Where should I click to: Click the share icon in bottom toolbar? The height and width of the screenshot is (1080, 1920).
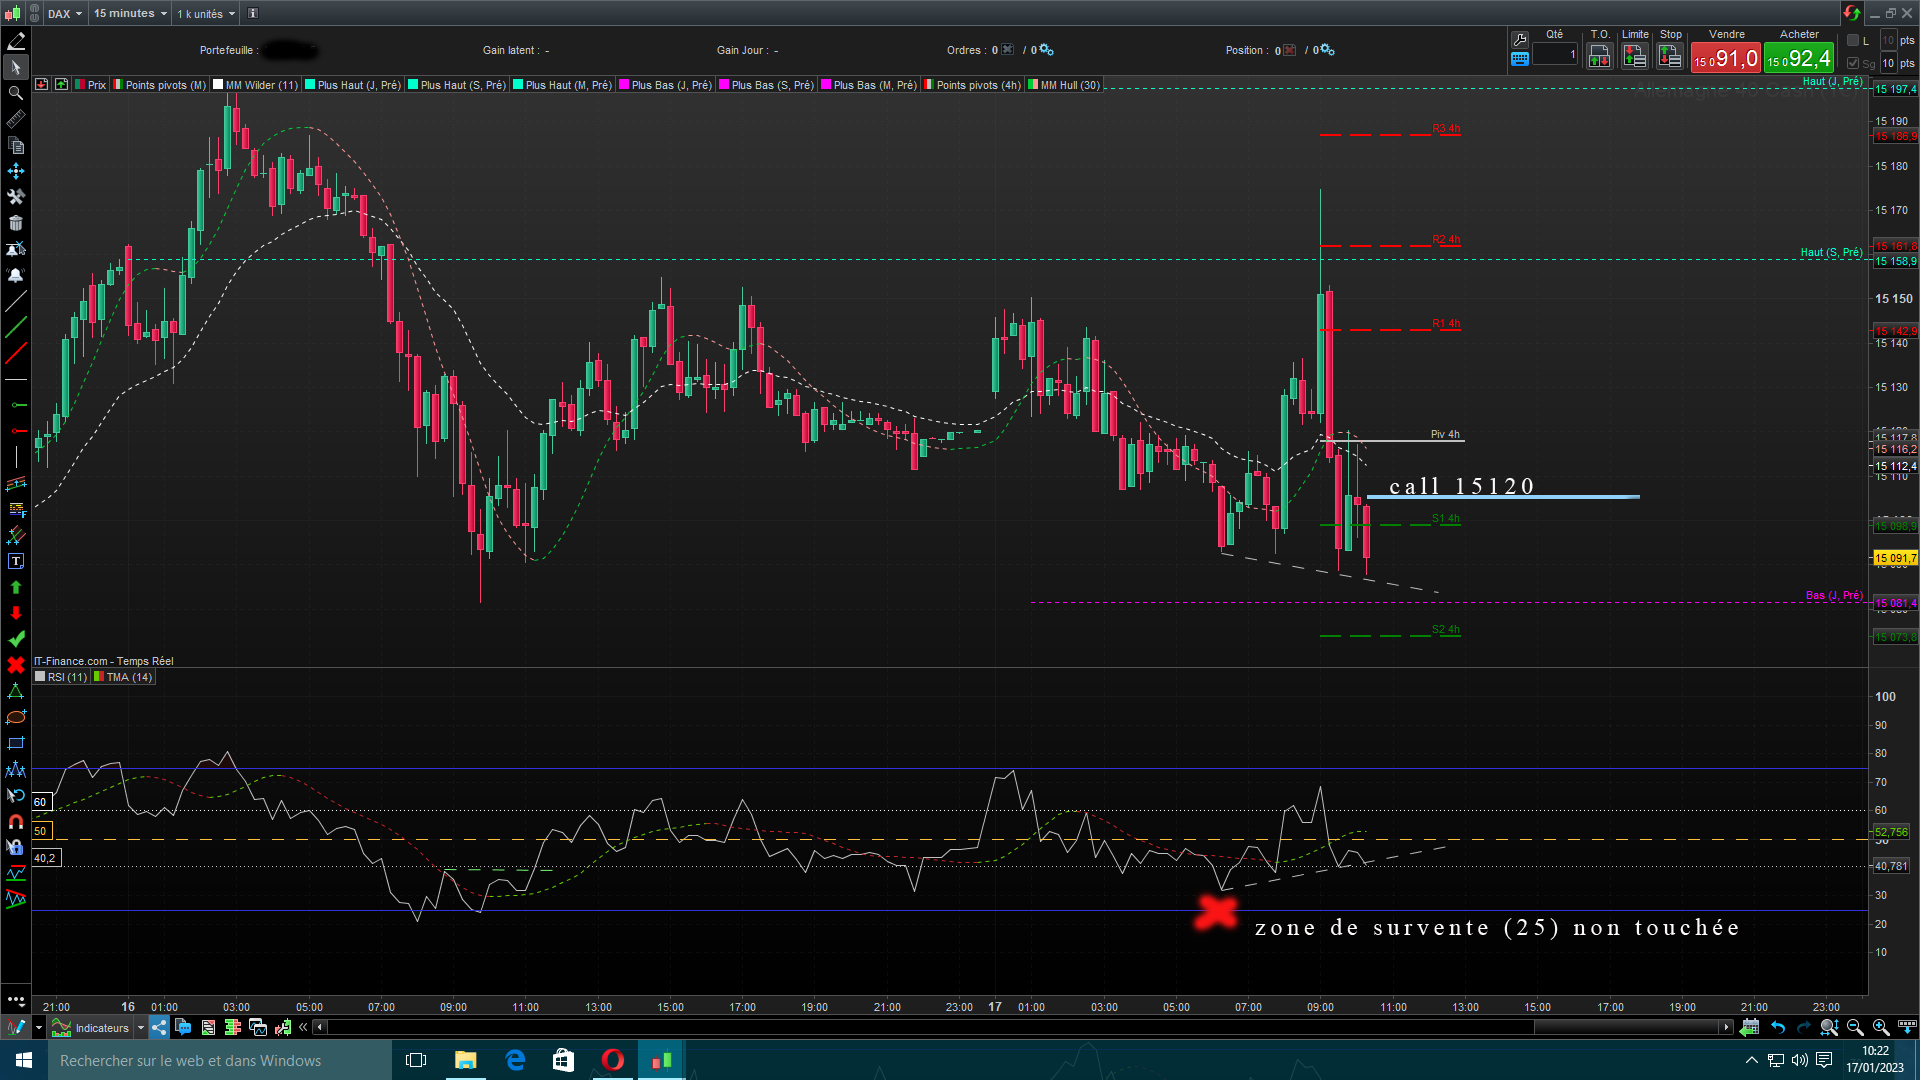pyautogui.click(x=160, y=1027)
